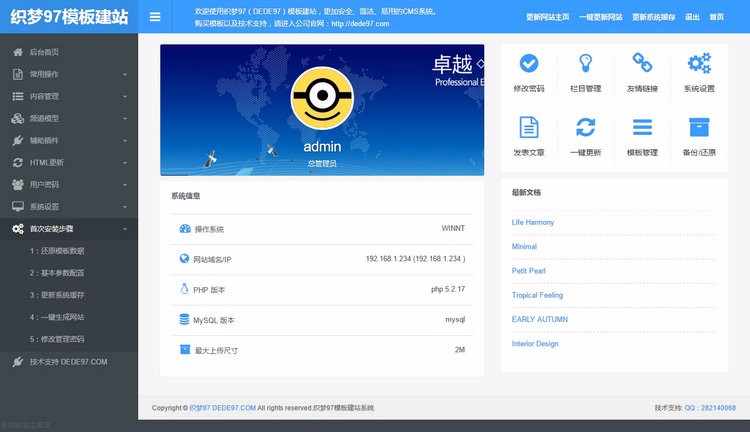Click the dashboard icon beside 操作系统
Image resolution: width=750 pixels, height=432 pixels.
coord(185,229)
